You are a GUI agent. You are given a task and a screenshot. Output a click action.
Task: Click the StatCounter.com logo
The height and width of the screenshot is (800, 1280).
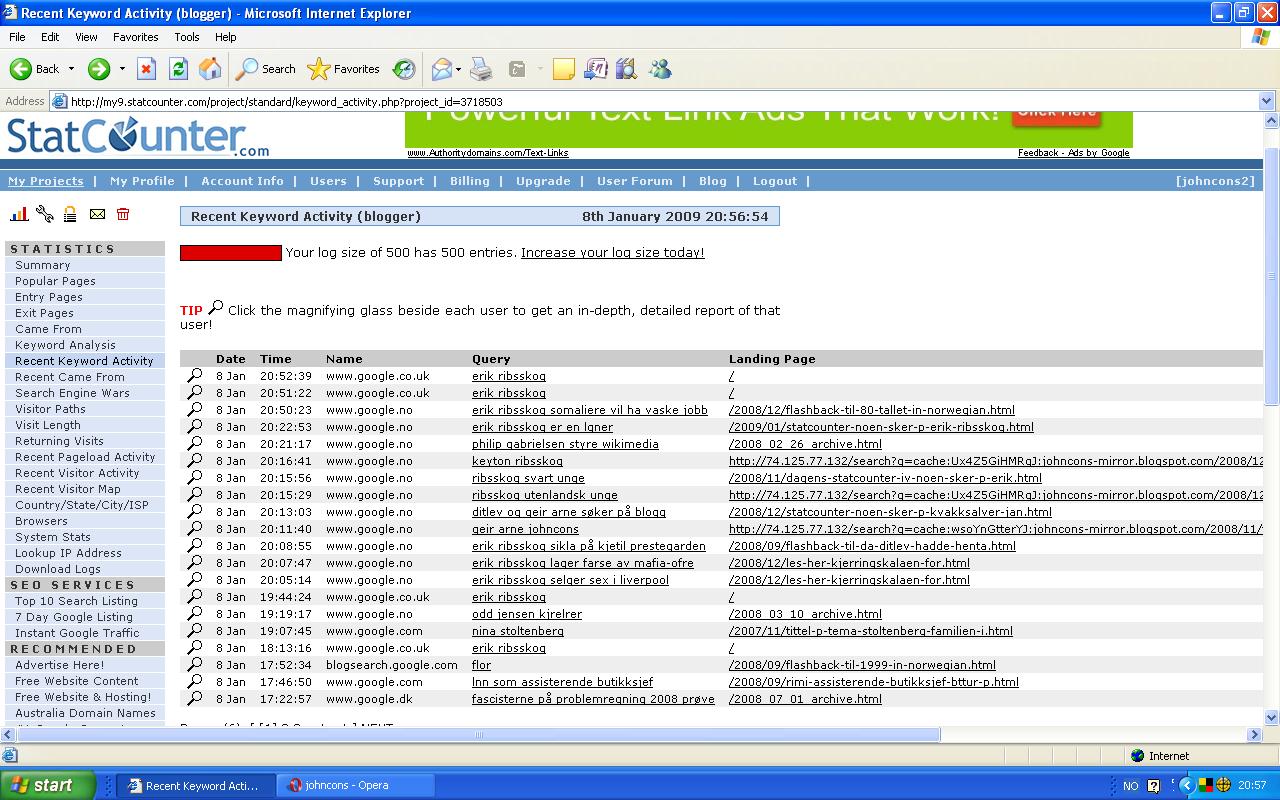coord(138,136)
